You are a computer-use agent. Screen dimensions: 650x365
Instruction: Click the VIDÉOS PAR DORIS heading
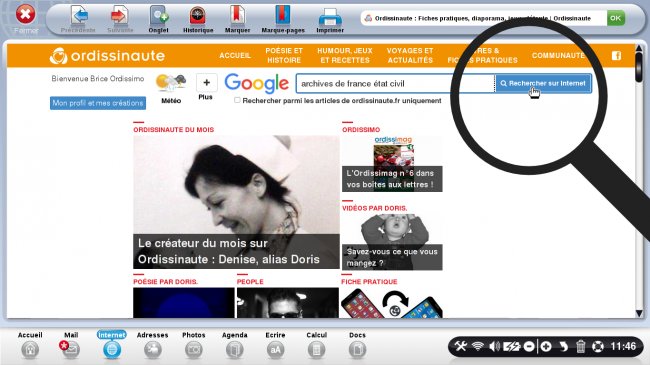[375, 208]
